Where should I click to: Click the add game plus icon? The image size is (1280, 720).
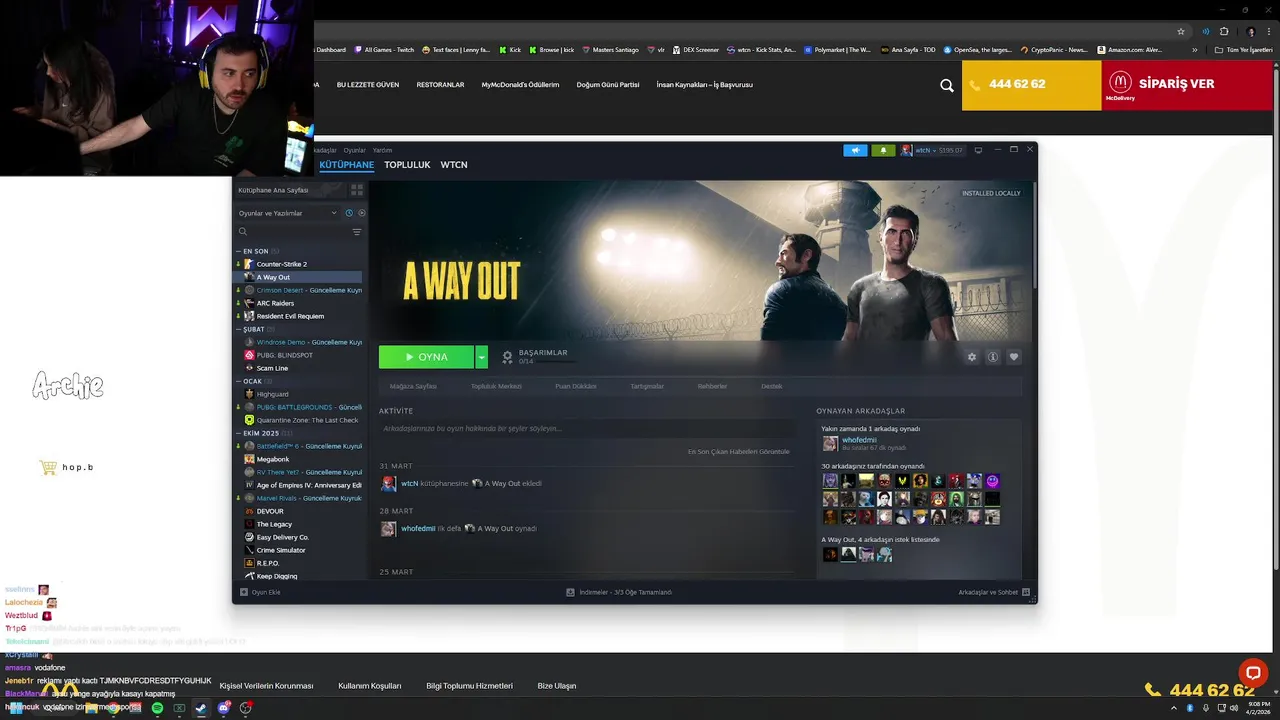pyautogui.click(x=243, y=592)
